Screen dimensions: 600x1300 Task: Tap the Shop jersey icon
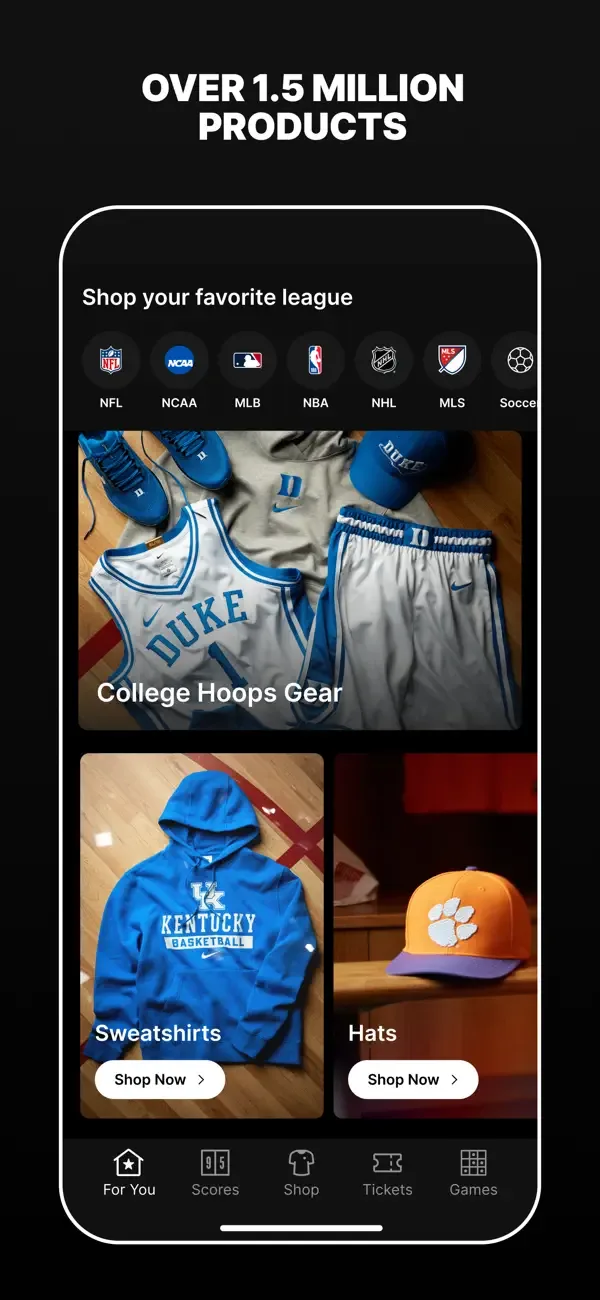pyautogui.click(x=301, y=1162)
